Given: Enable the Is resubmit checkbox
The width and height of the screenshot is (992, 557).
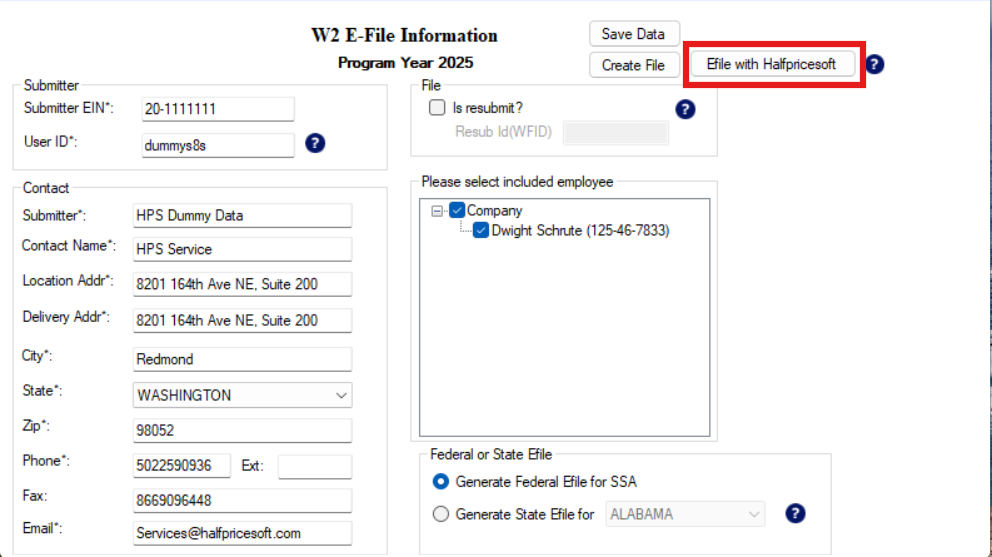Looking at the screenshot, I should pyautogui.click(x=437, y=108).
